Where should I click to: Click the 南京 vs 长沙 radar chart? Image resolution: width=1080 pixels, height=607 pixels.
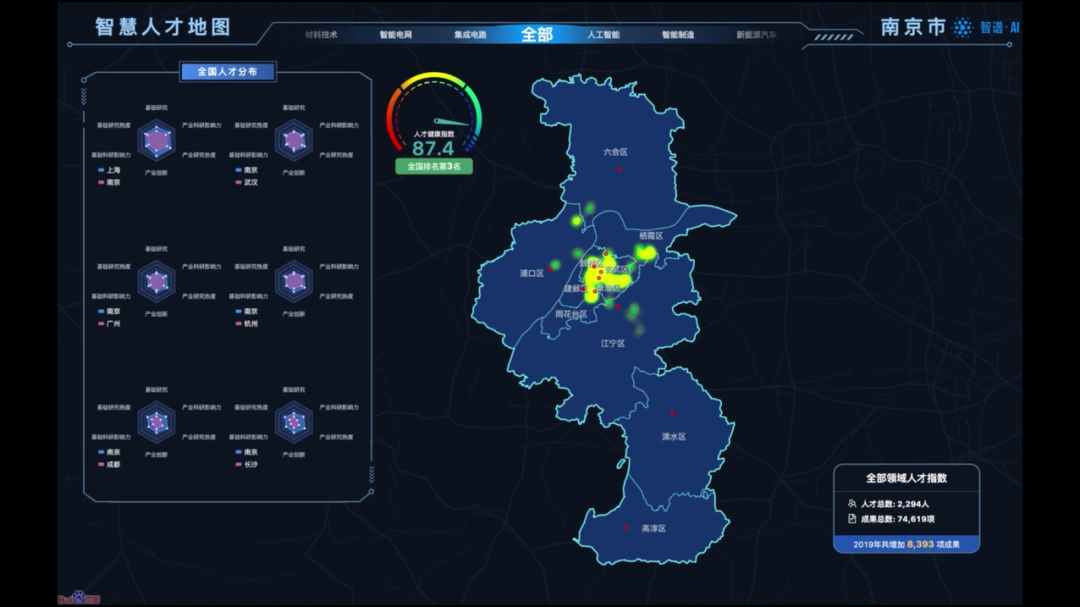(x=293, y=423)
